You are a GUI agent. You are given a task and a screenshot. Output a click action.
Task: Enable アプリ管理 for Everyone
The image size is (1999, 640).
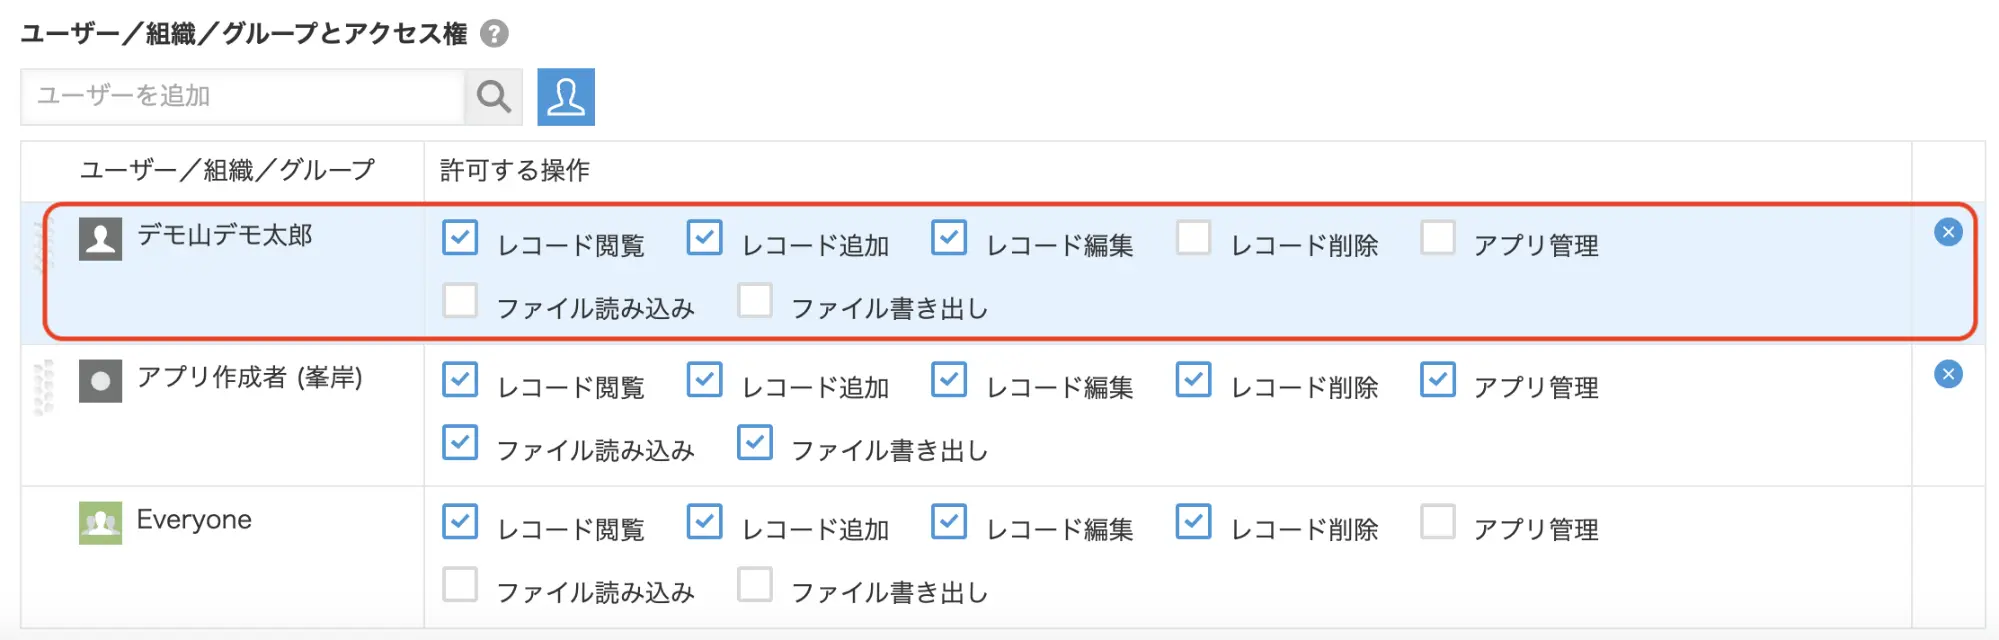click(x=1438, y=522)
